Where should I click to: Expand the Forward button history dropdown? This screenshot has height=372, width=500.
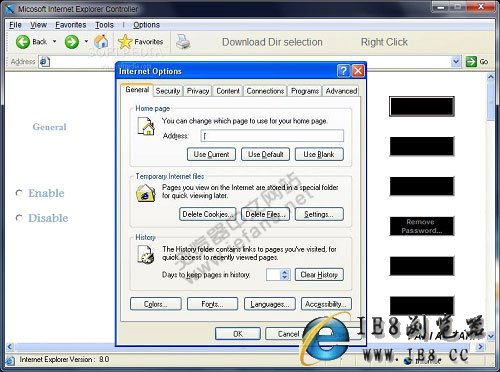(86, 42)
